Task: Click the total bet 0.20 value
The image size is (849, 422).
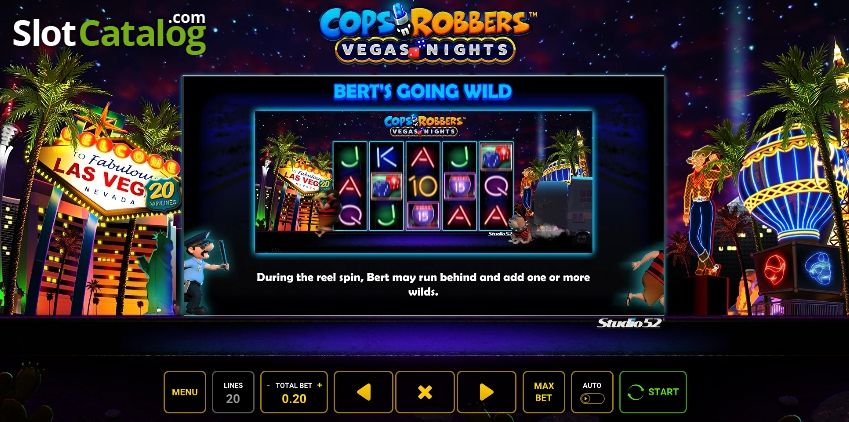Action: tap(294, 399)
